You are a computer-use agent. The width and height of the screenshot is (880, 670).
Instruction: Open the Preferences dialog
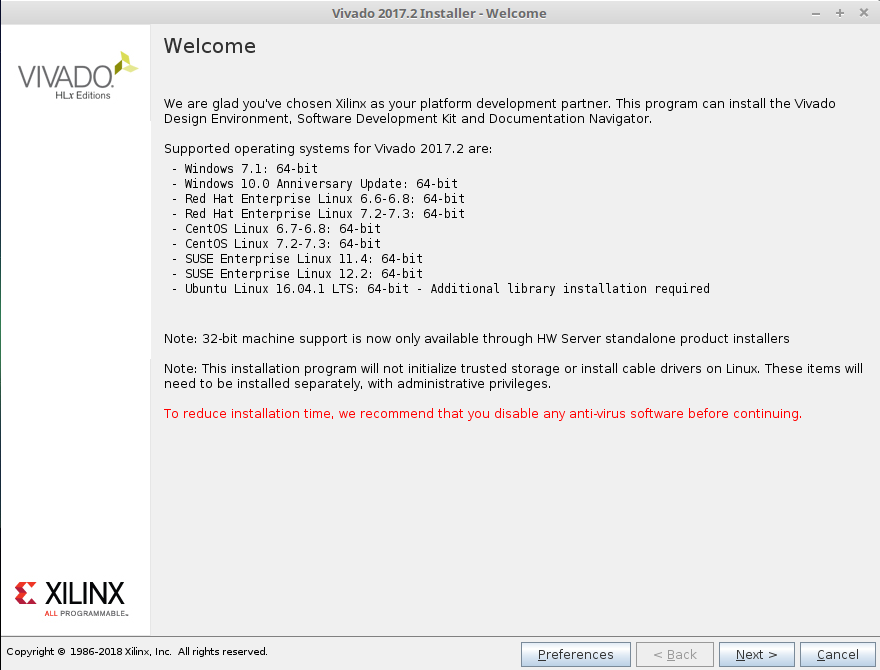[x=576, y=654]
